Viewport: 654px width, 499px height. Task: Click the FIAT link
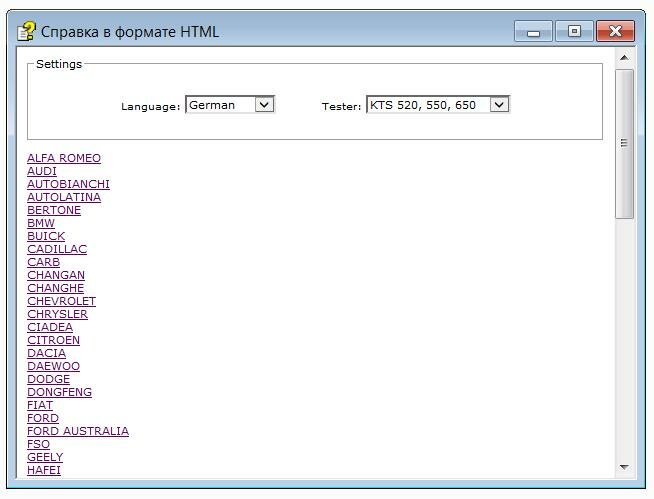coord(40,405)
